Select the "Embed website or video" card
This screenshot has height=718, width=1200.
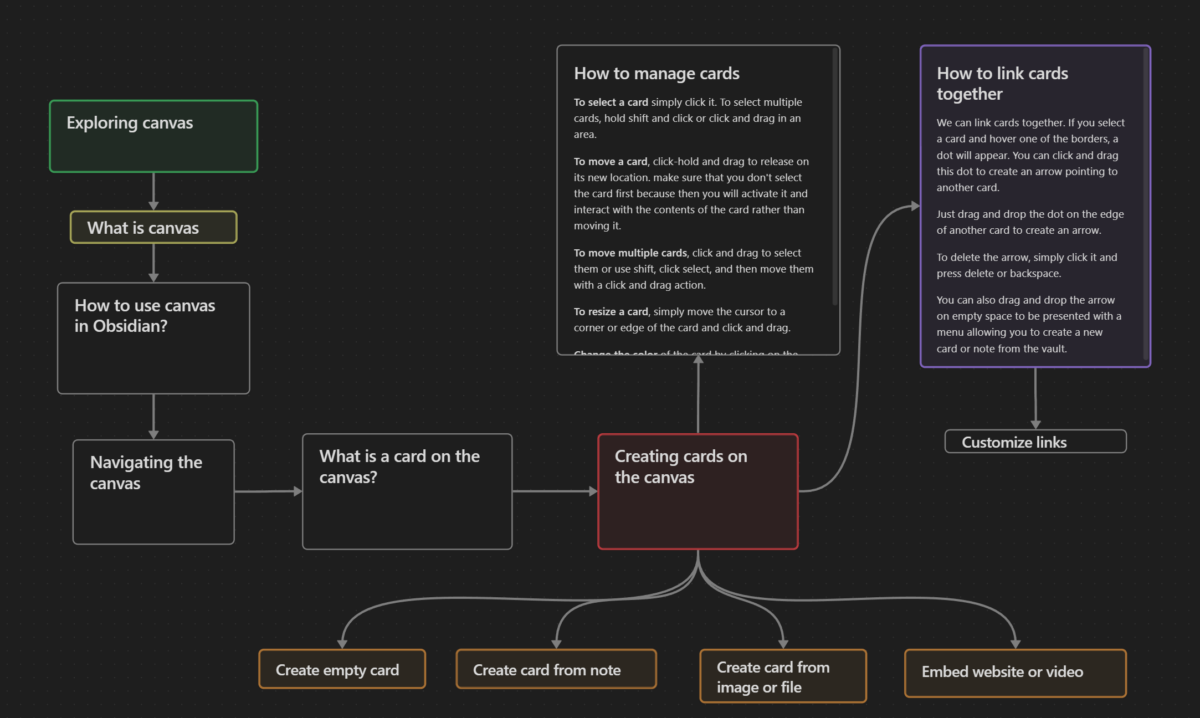[1014, 673]
